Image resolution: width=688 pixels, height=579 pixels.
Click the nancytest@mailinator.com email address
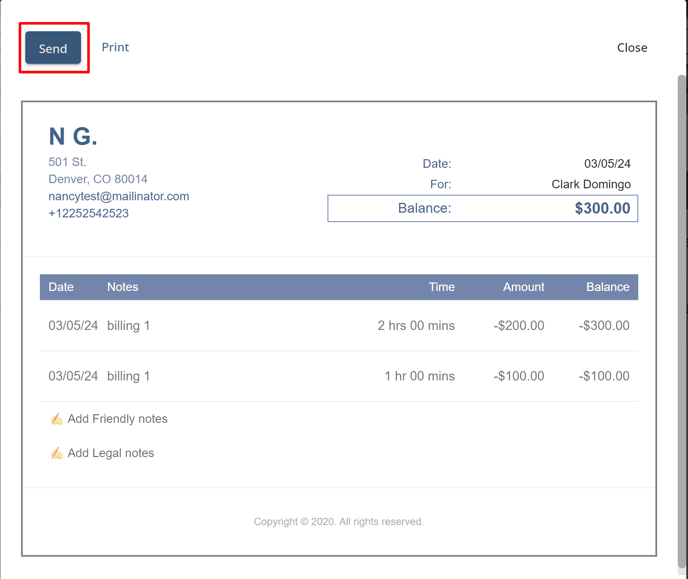tap(119, 196)
